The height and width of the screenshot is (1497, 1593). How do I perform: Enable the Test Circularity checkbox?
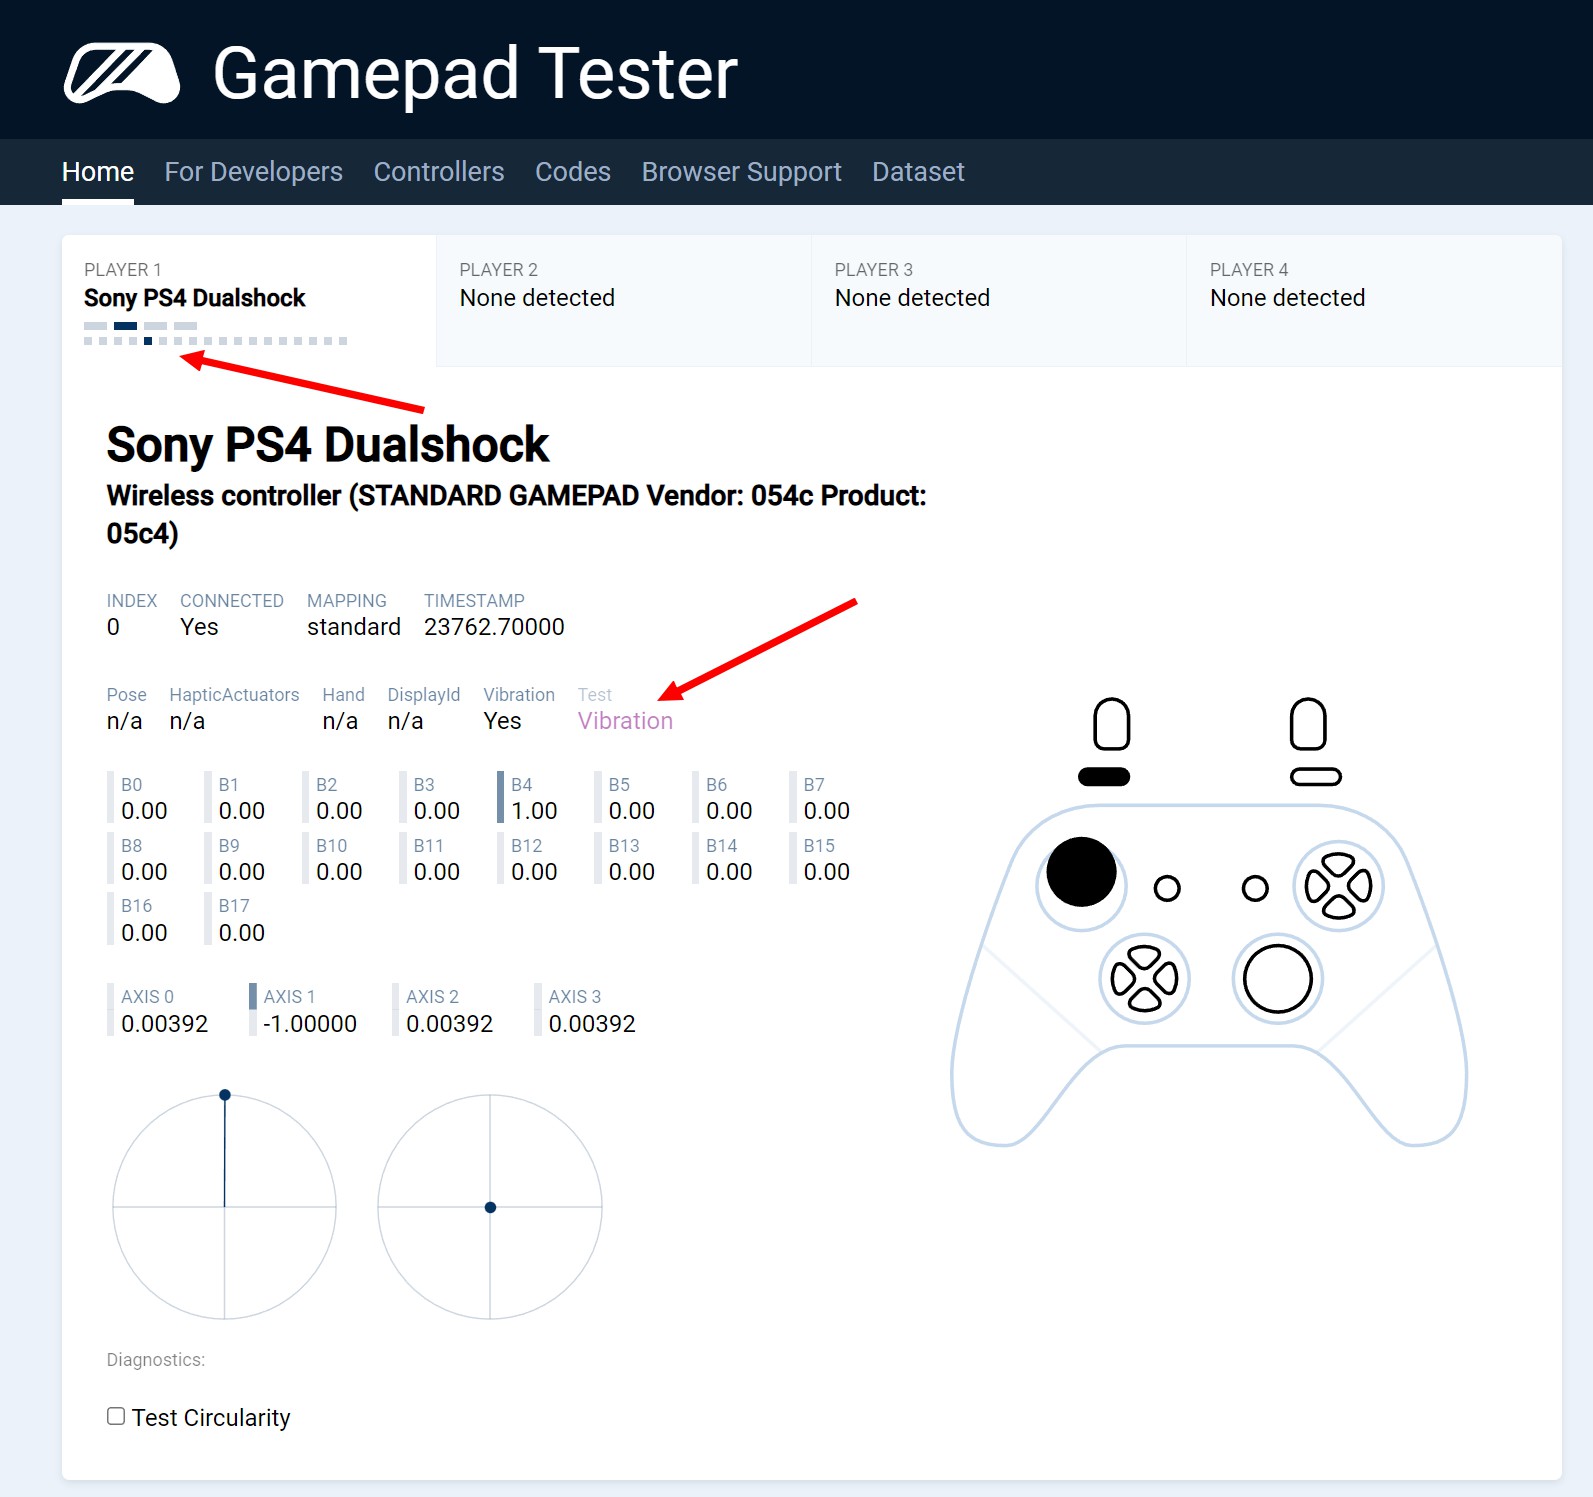pyautogui.click(x=116, y=1416)
